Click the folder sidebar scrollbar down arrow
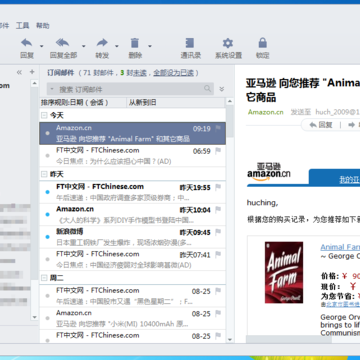Screen dimensions: 360x360 [x=35, y=317]
